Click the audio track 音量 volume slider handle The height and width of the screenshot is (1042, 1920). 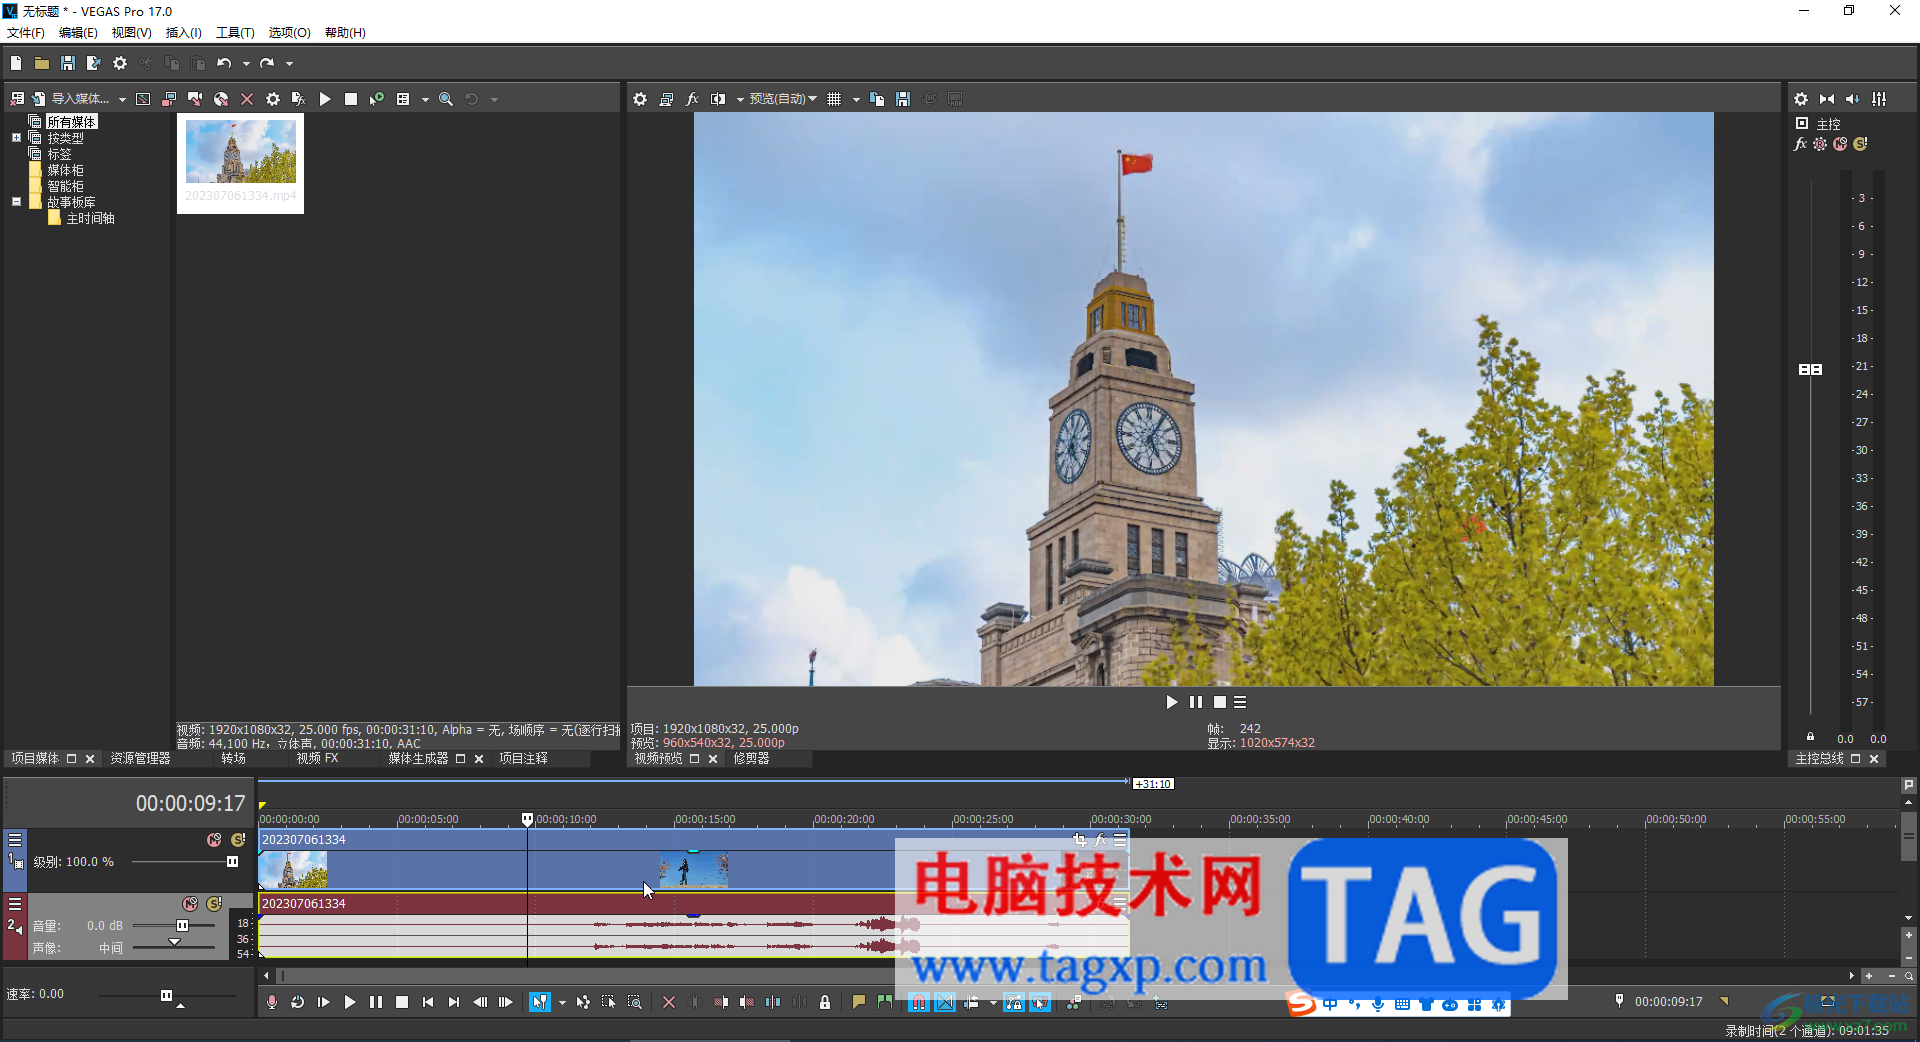click(x=182, y=926)
